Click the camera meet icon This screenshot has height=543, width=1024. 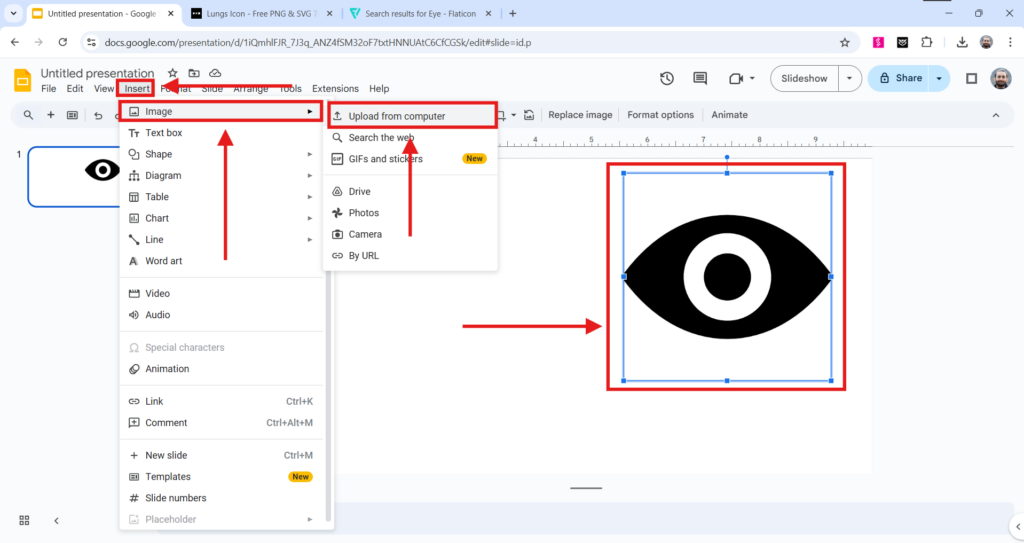pos(737,79)
